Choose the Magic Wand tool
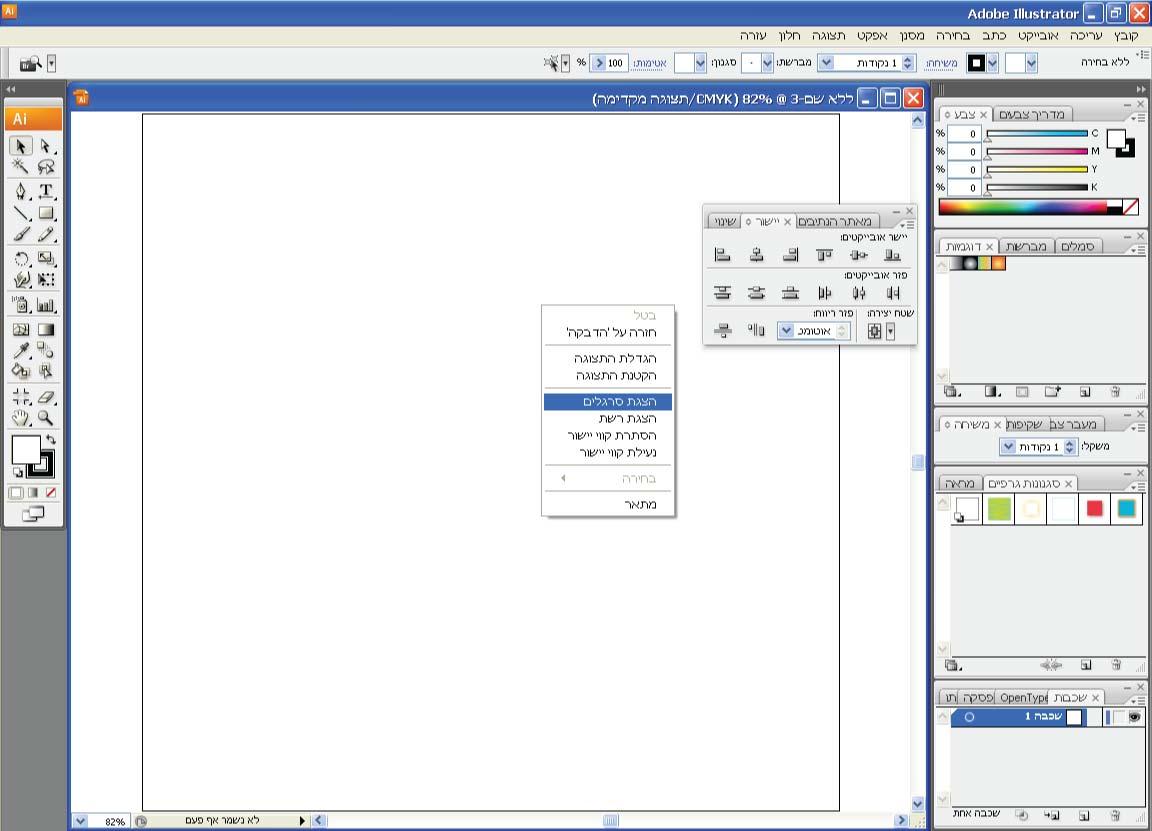The height and width of the screenshot is (831, 1152). 21,167
